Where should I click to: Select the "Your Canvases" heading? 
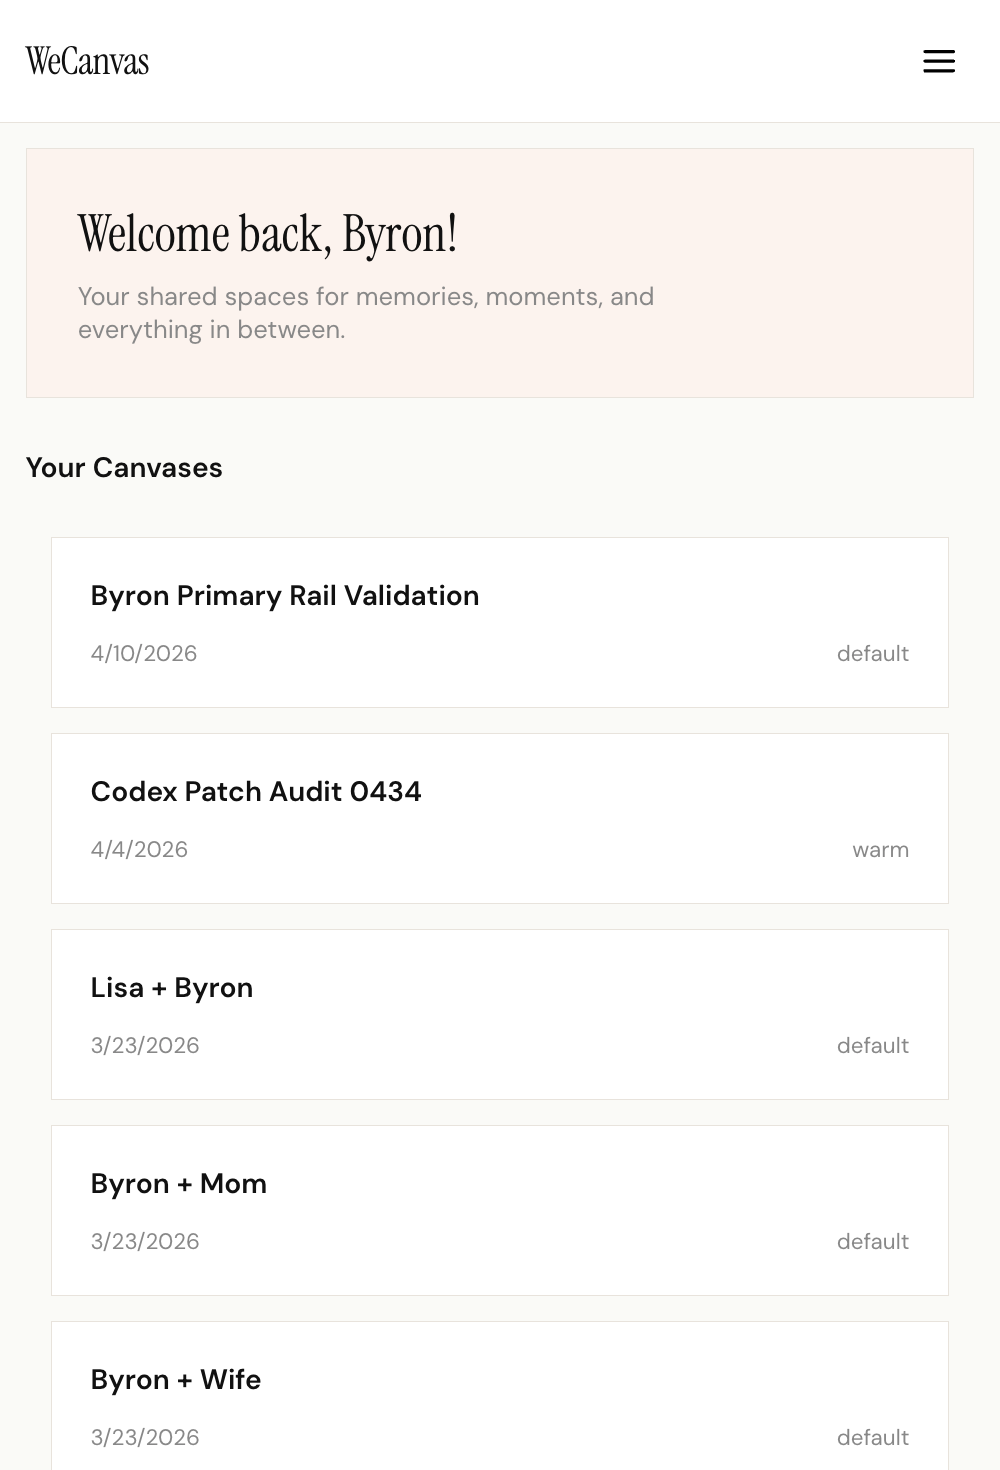pos(125,467)
